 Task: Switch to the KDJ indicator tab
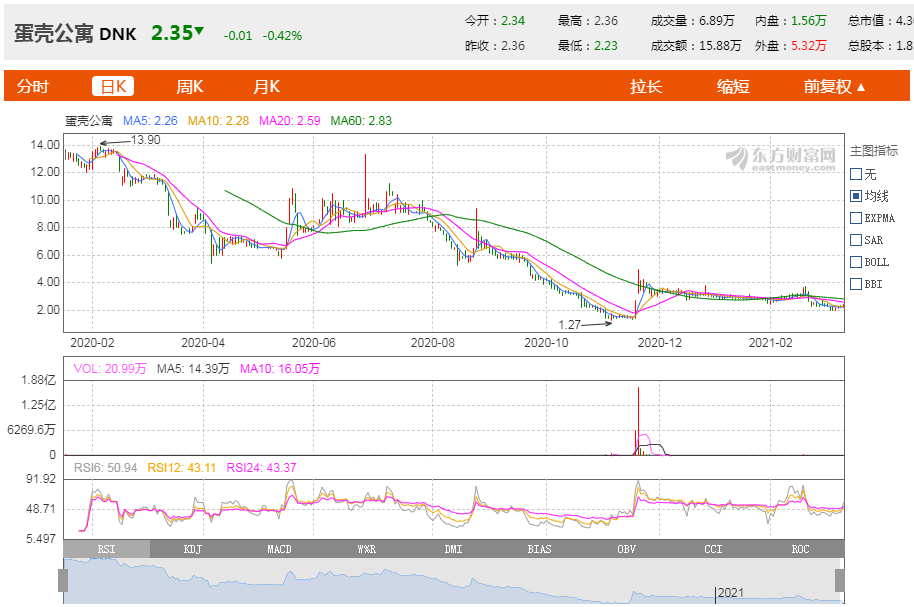193,549
